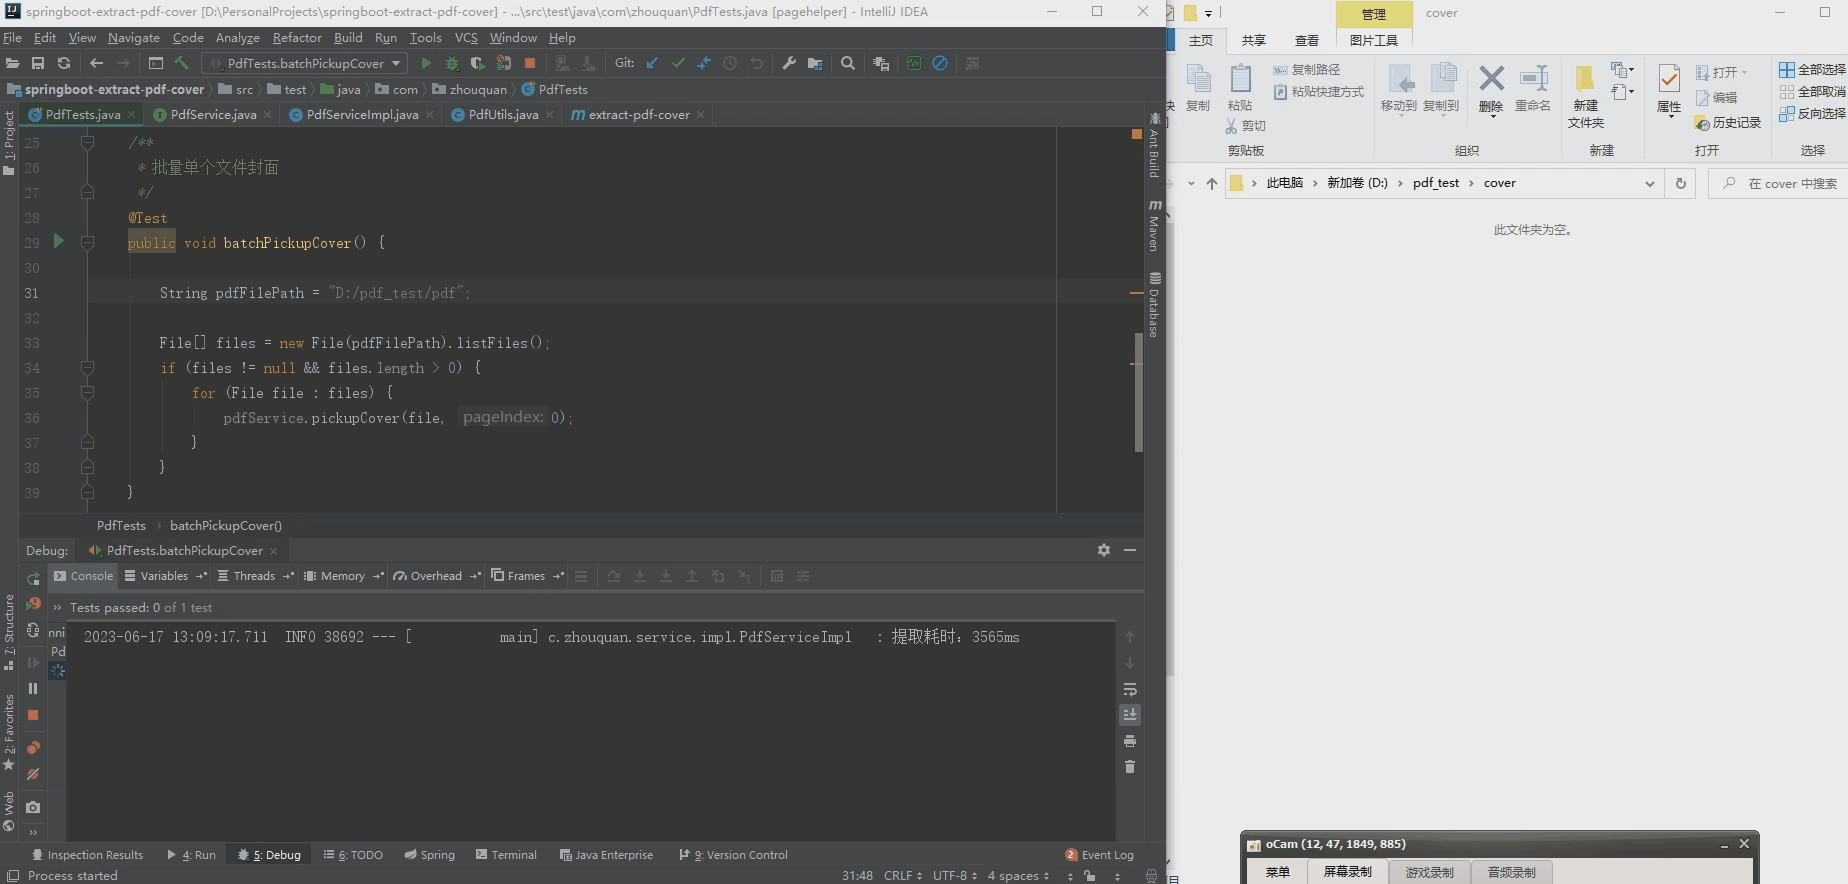Image resolution: width=1848 pixels, height=884 pixels.
Task: Open the UTF-8 encoding selector
Action: [955, 875]
